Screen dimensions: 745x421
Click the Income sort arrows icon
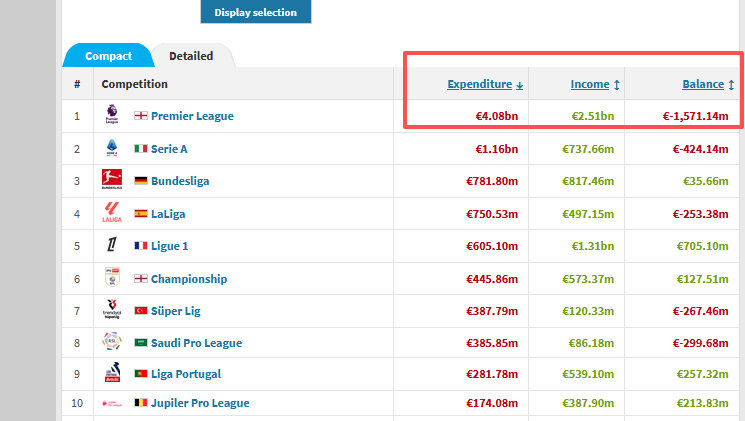(x=616, y=85)
